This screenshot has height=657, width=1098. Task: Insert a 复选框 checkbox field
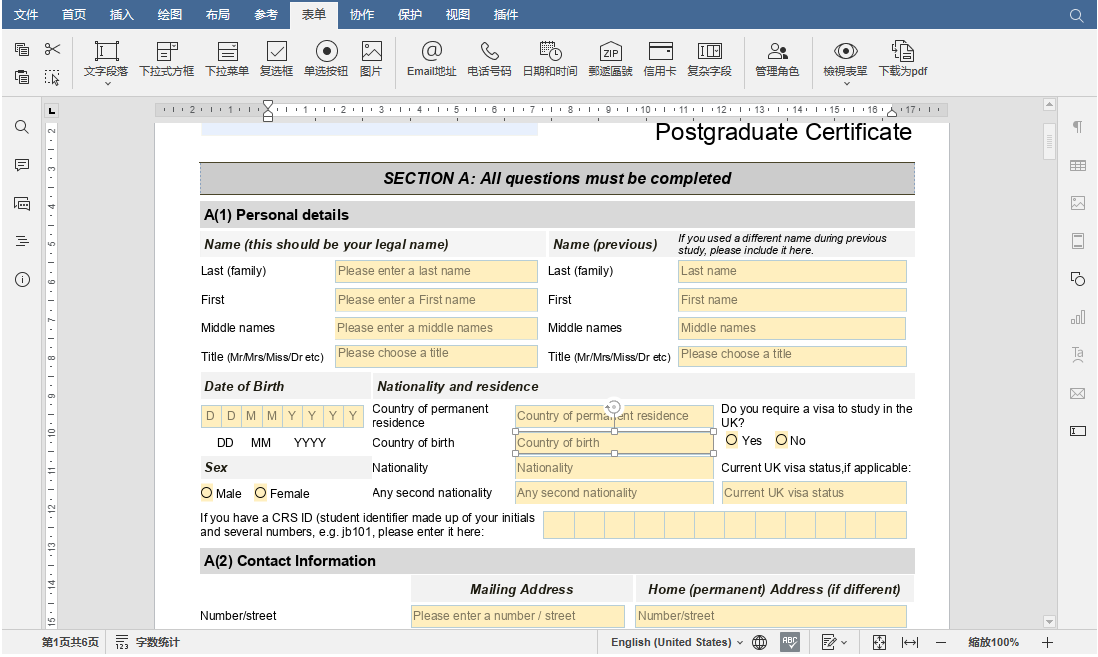tap(277, 58)
